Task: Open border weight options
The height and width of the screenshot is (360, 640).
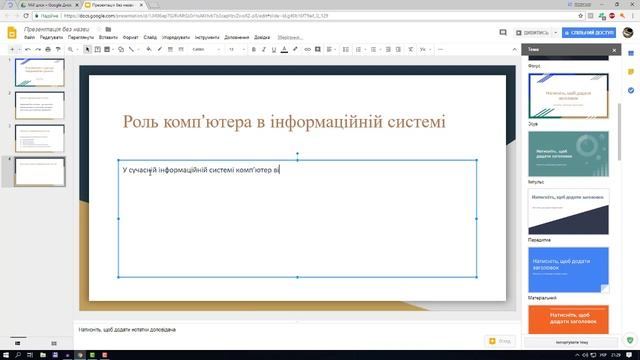Action: coord(170,49)
